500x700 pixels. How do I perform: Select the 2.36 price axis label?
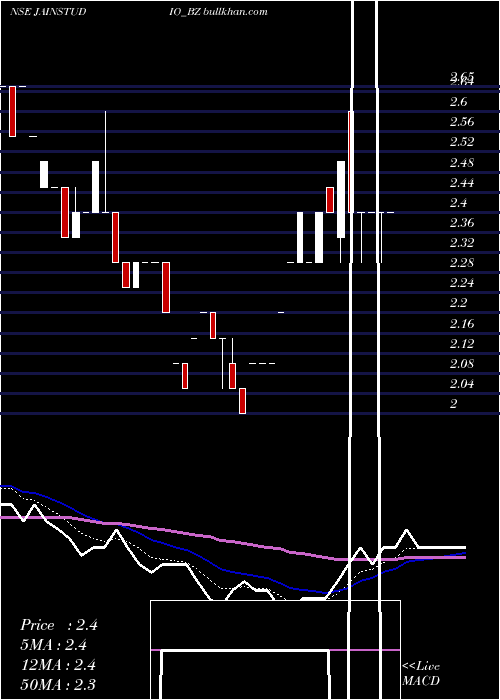[x=462, y=223]
